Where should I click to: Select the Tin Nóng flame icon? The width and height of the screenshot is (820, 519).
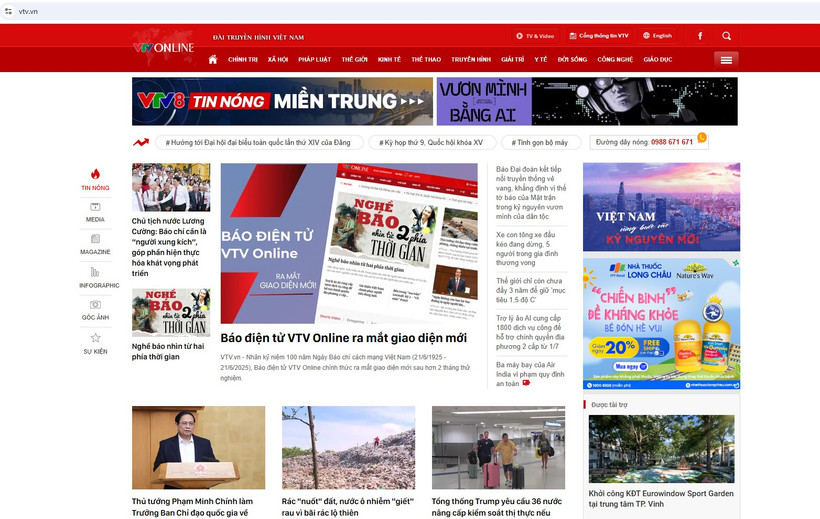pyautogui.click(x=95, y=174)
